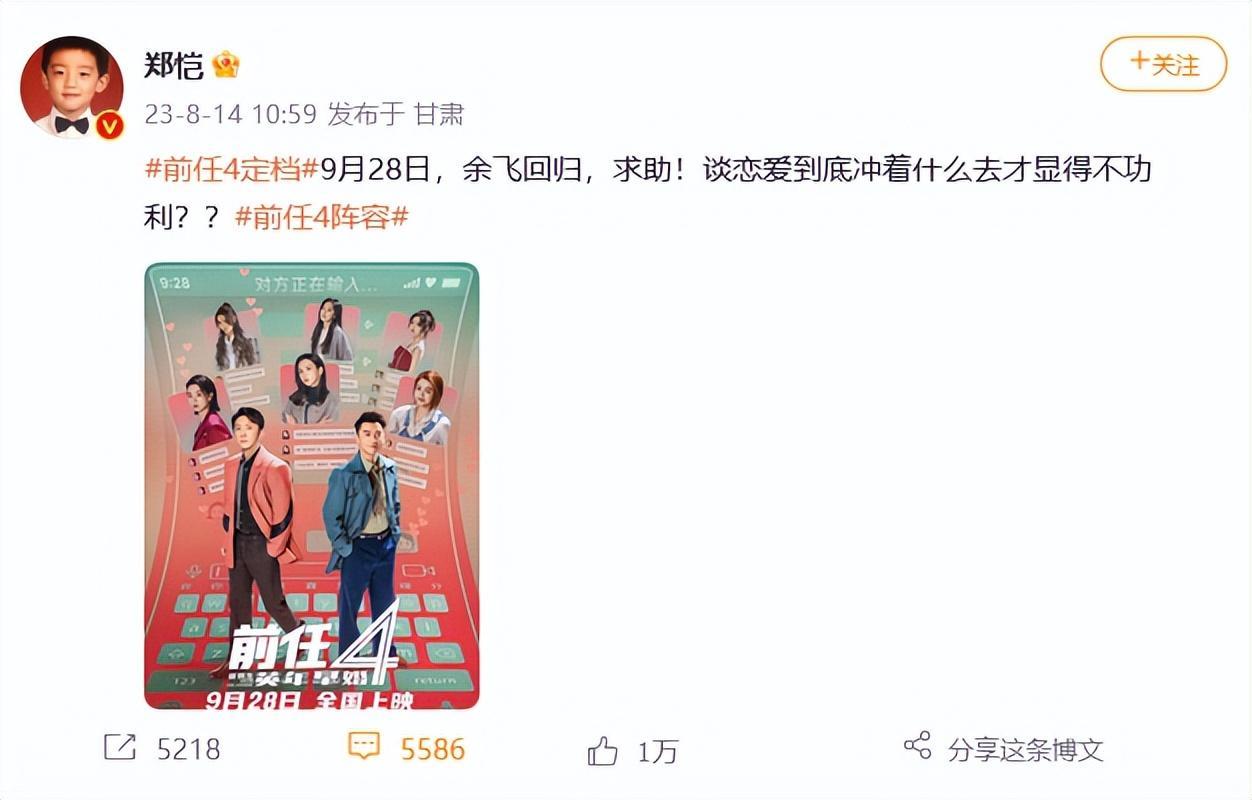Image resolution: width=1252 pixels, height=800 pixels.
Task: Click the crown membership badge beside 郑恺
Action: [x=226, y=66]
